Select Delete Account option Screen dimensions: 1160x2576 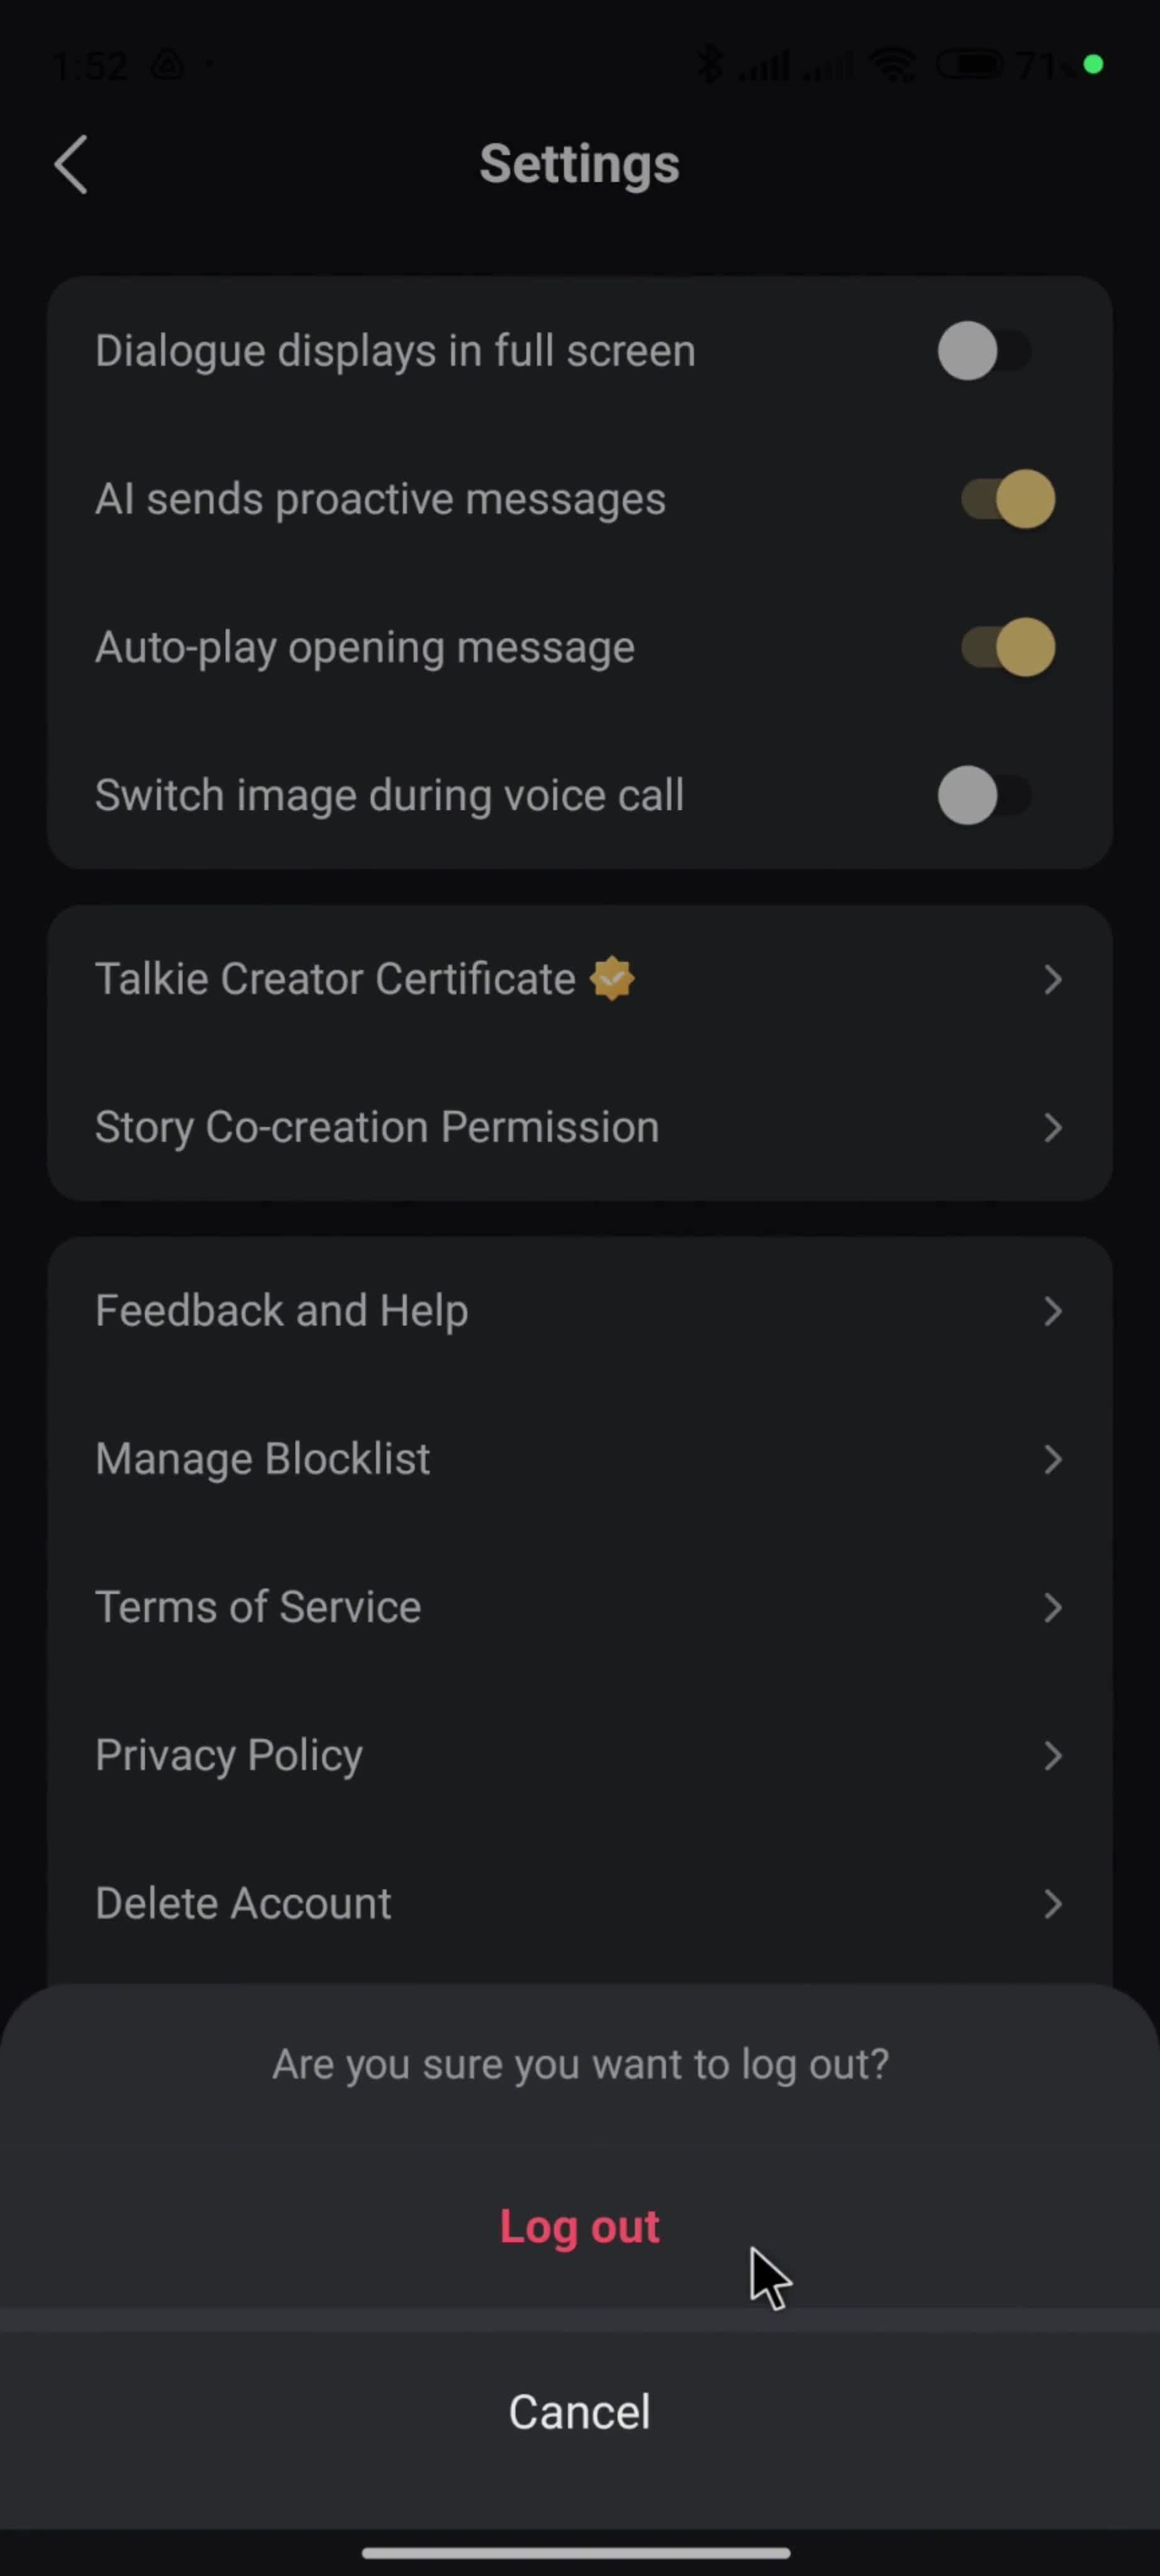(580, 1903)
